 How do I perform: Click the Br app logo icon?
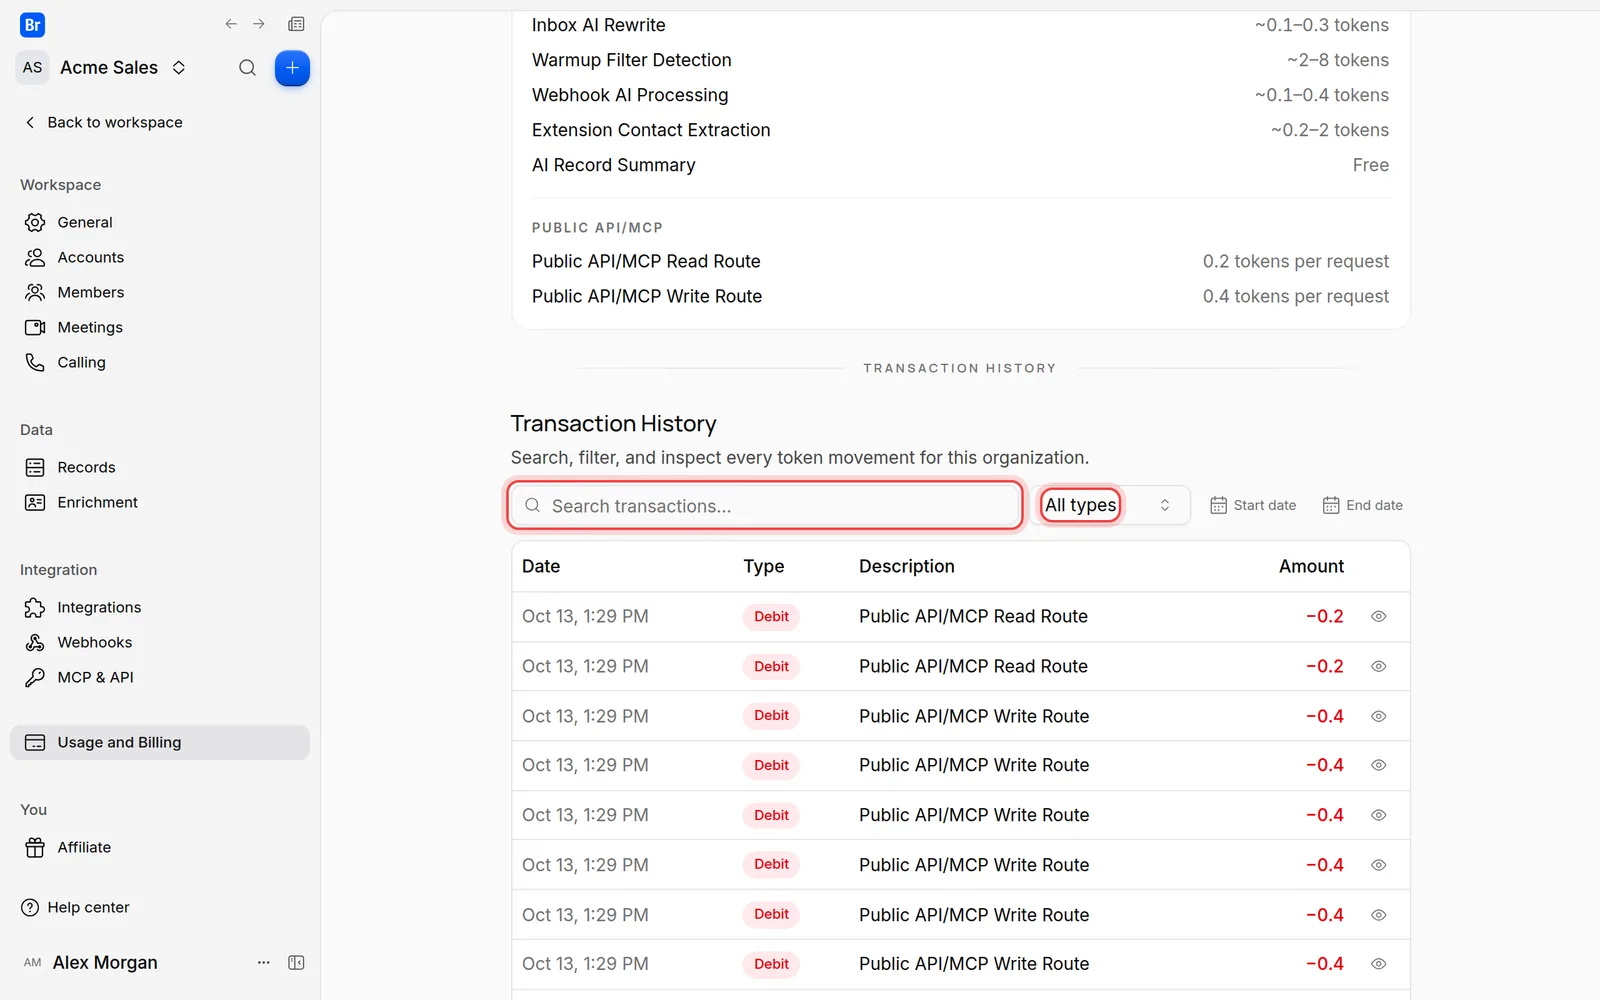tap(32, 25)
